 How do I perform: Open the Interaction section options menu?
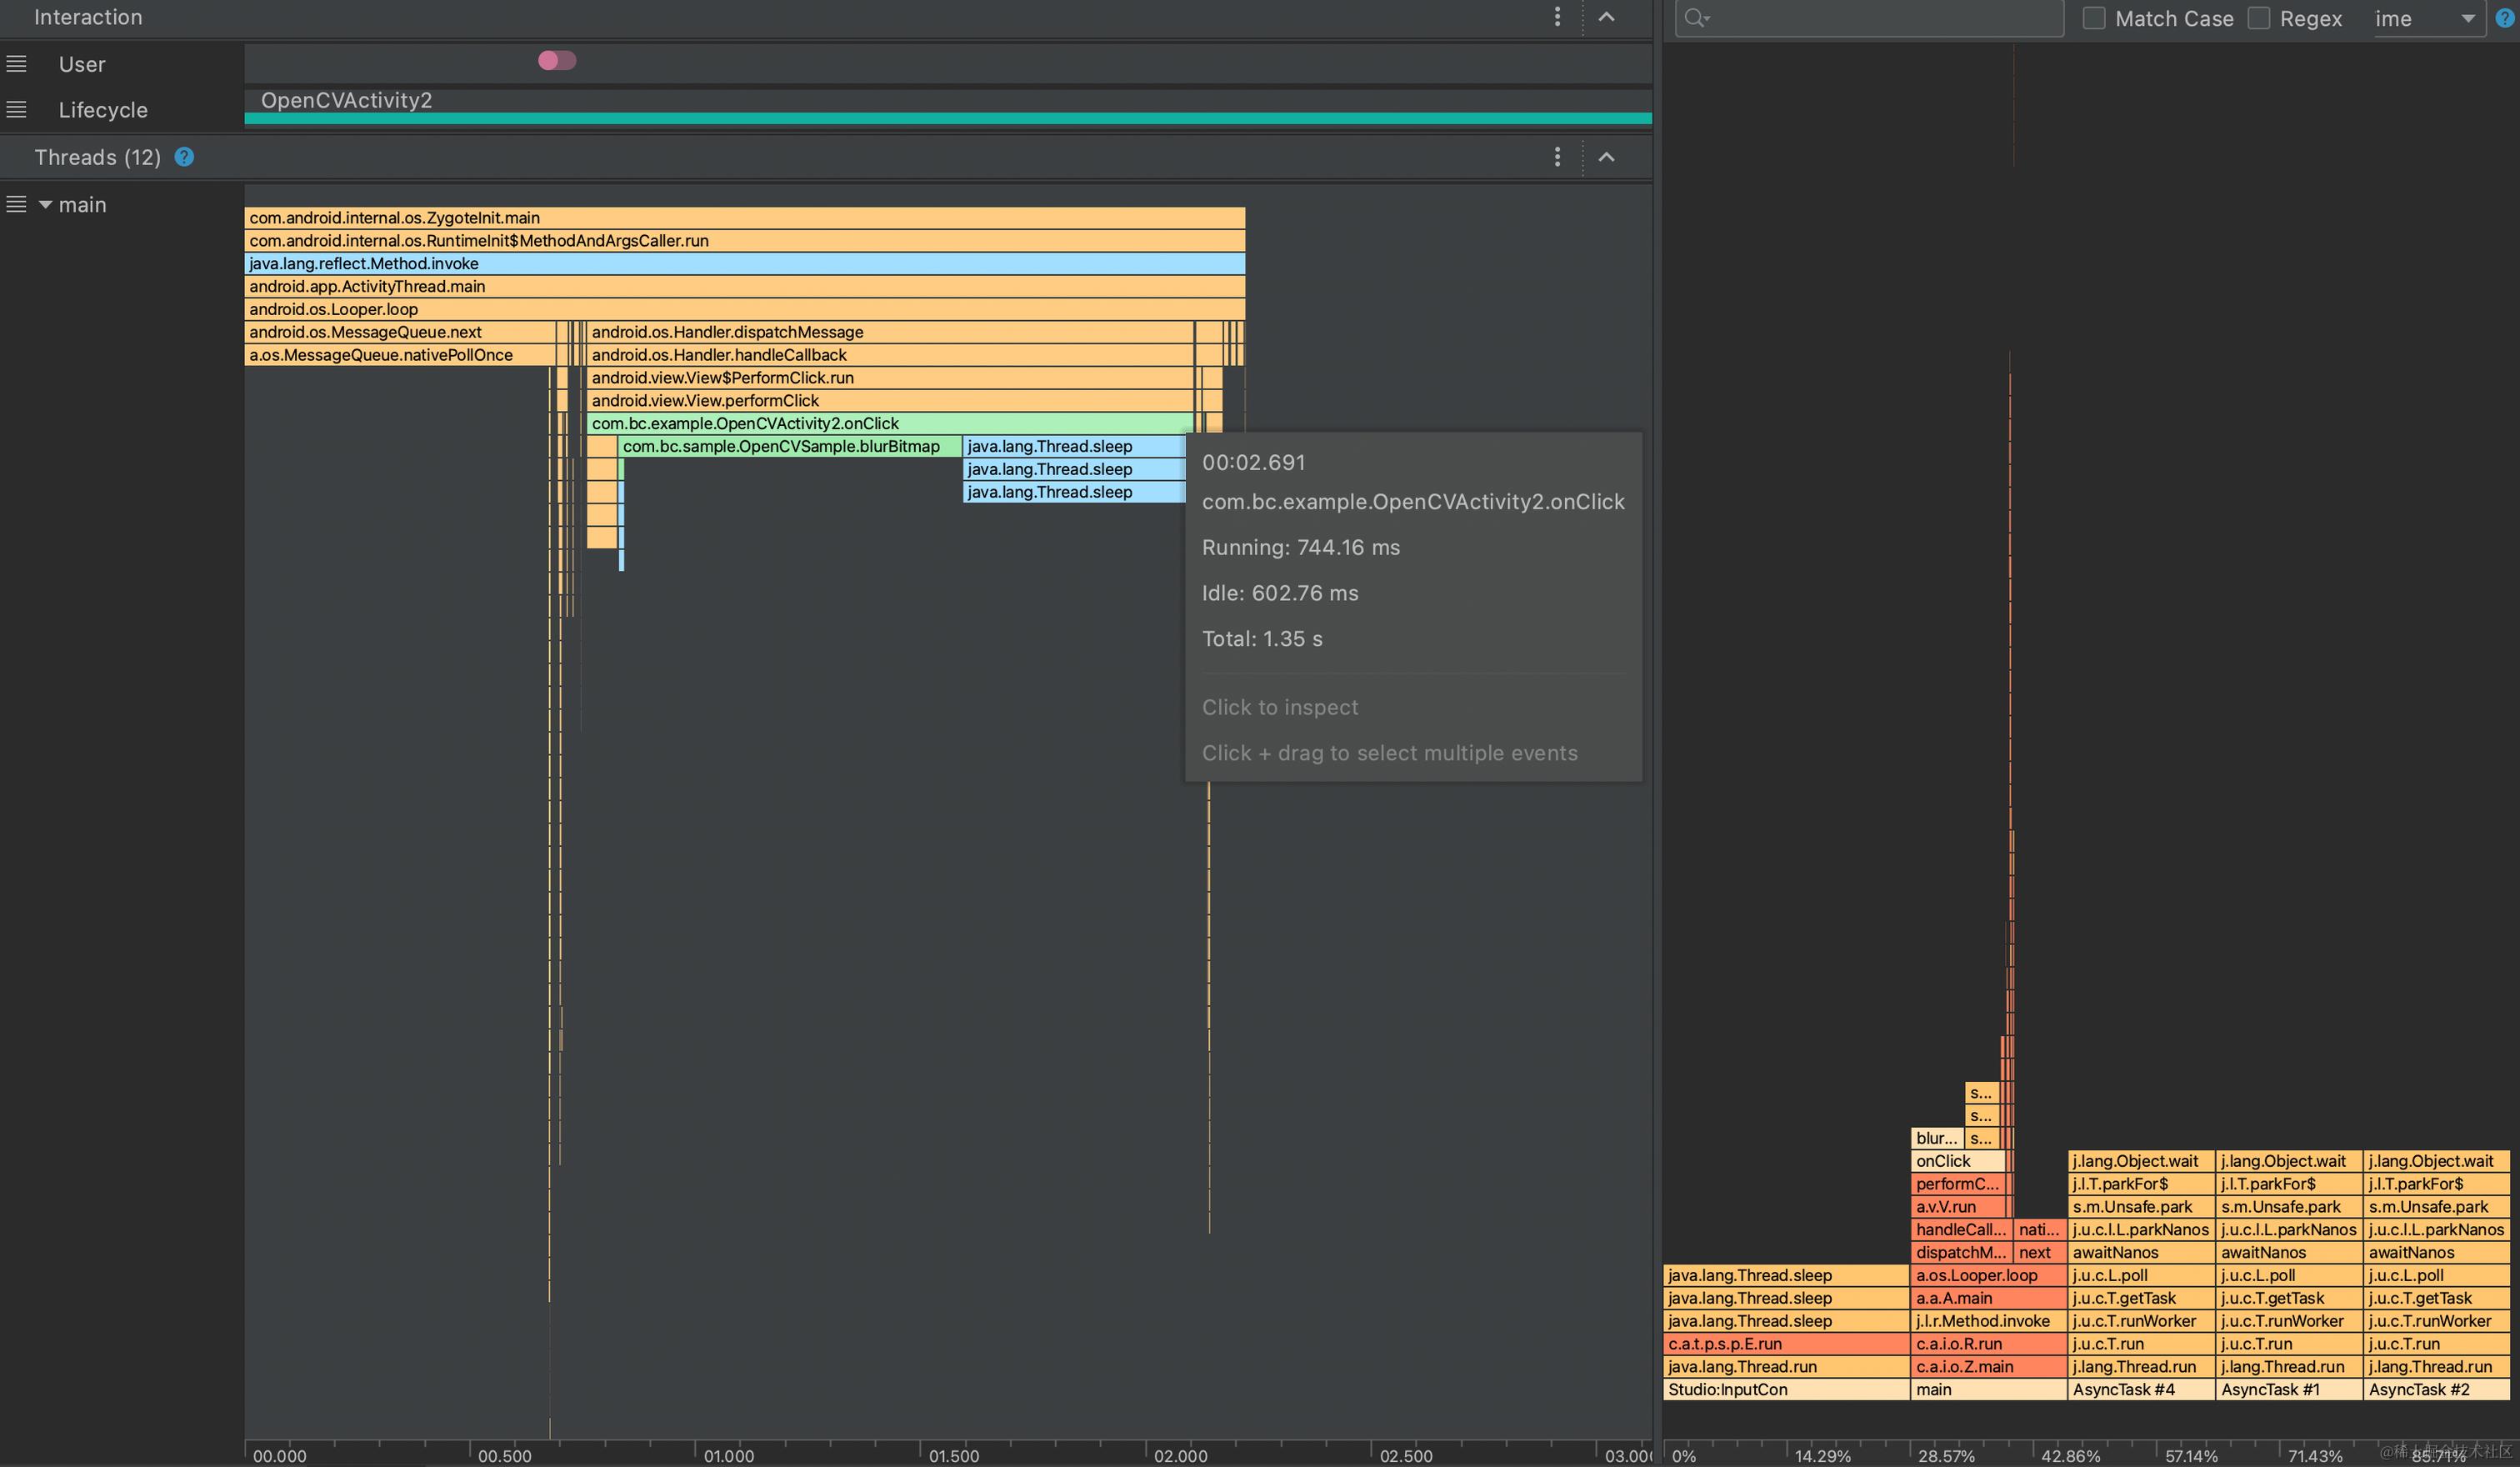point(1557,17)
